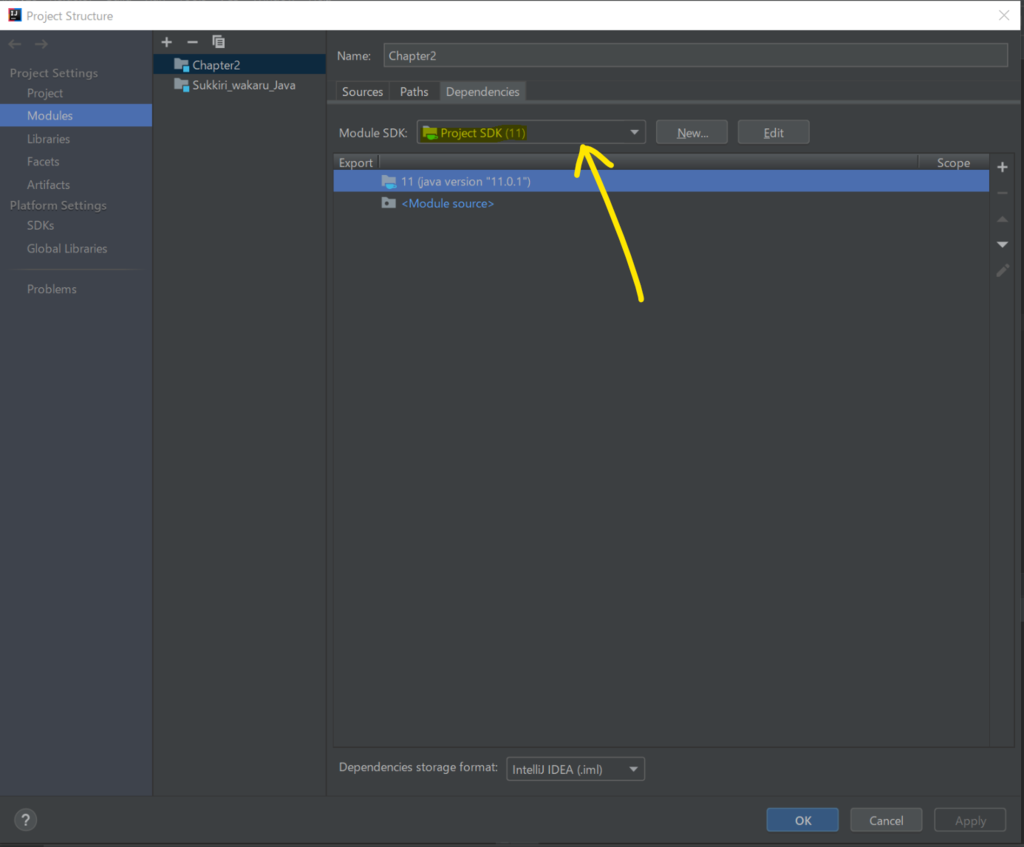The height and width of the screenshot is (847, 1024).
Task: Click the help question mark icon
Action: pyautogui.click(x=25, y=820)
